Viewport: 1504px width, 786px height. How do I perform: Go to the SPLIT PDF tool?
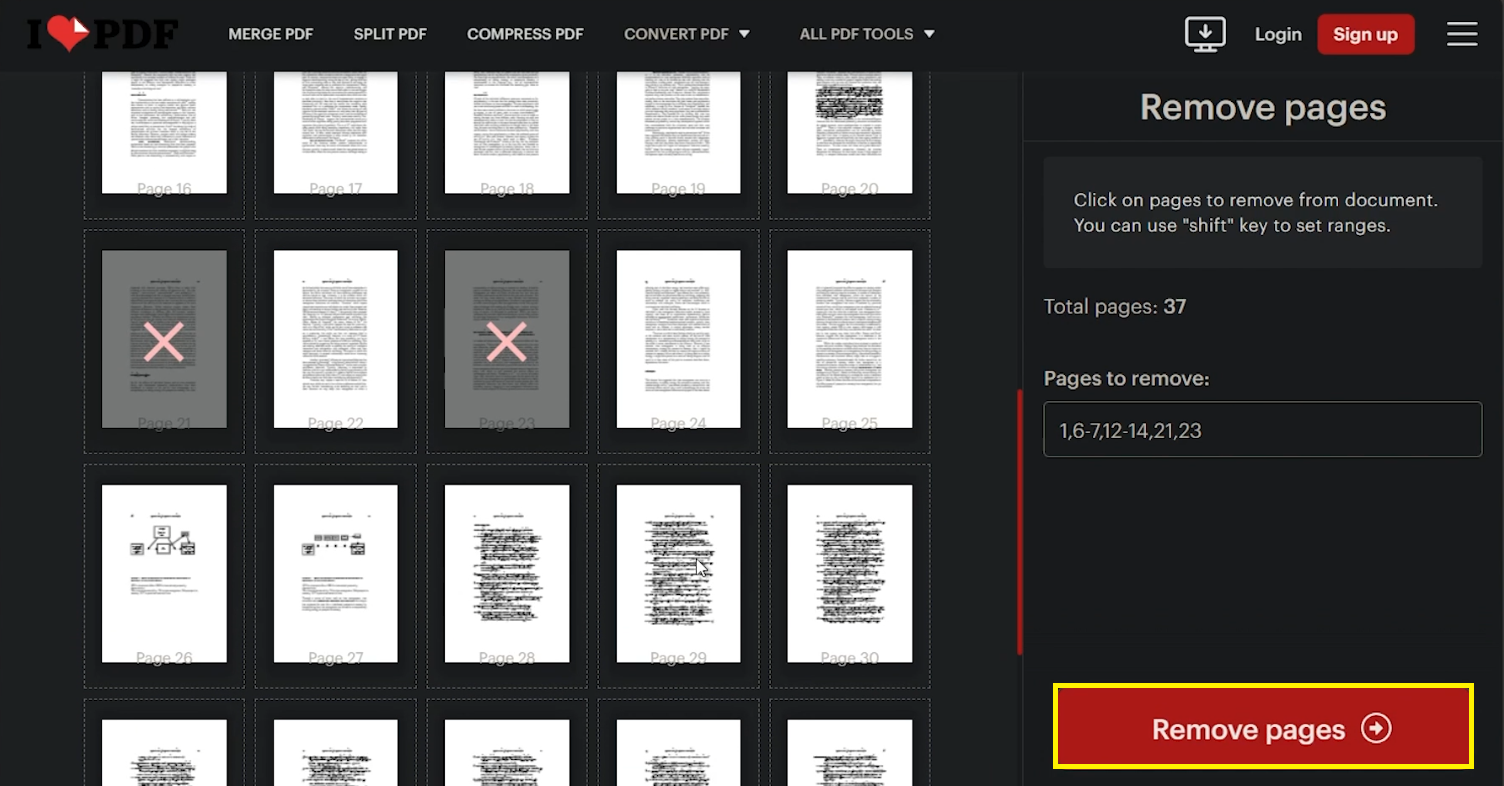(390, 33)
